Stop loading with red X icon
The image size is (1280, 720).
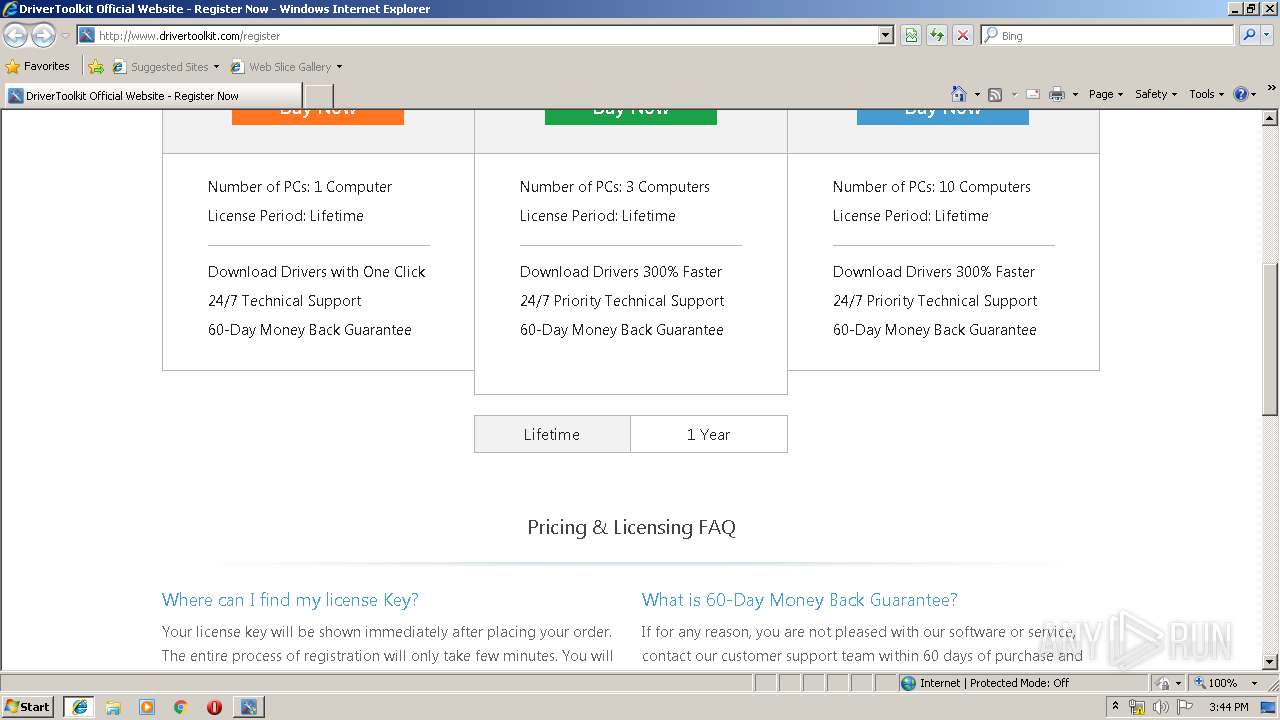pos(963,35)
